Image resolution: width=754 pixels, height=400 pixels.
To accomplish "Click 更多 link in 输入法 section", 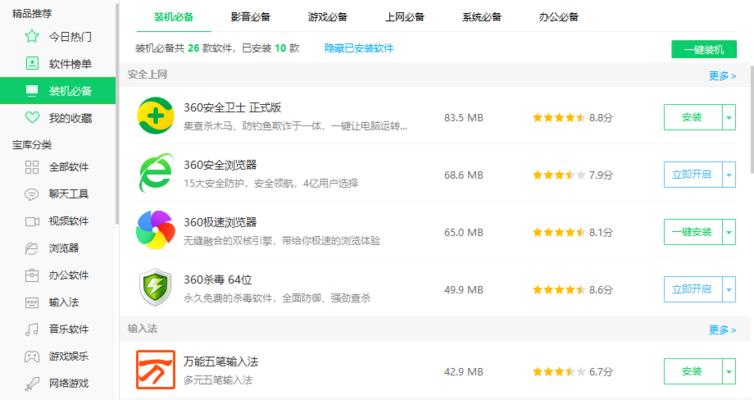I will coord(722,330).
